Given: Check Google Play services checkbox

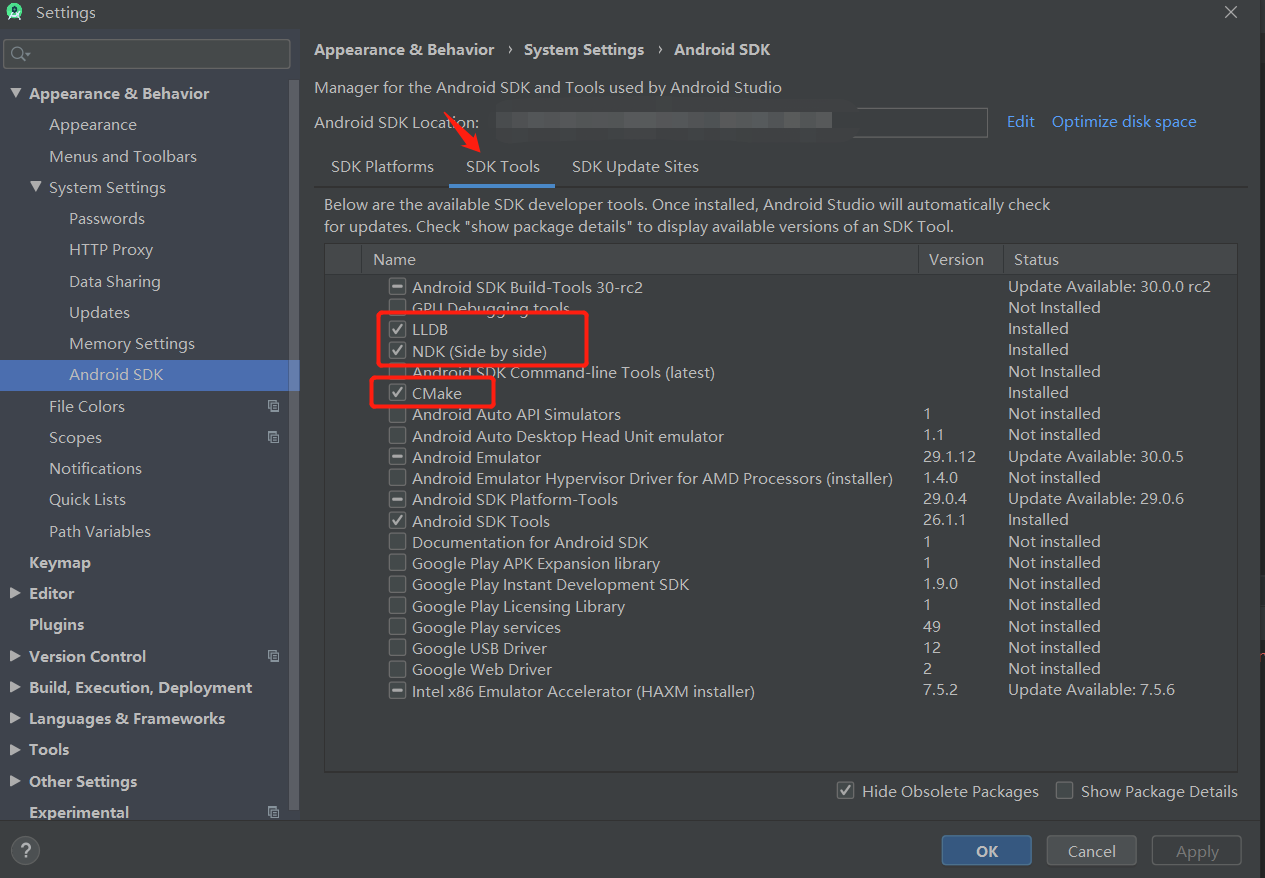Looking at the screenshot, I should click(397, 627).
